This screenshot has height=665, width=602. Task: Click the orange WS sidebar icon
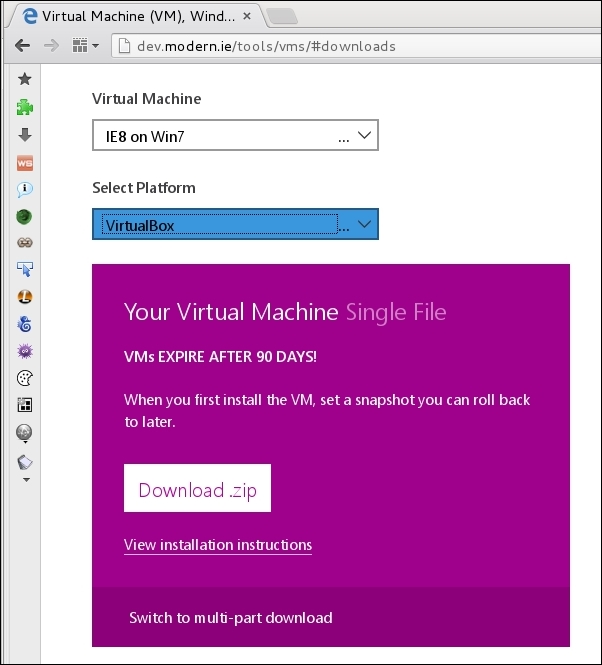25,163
